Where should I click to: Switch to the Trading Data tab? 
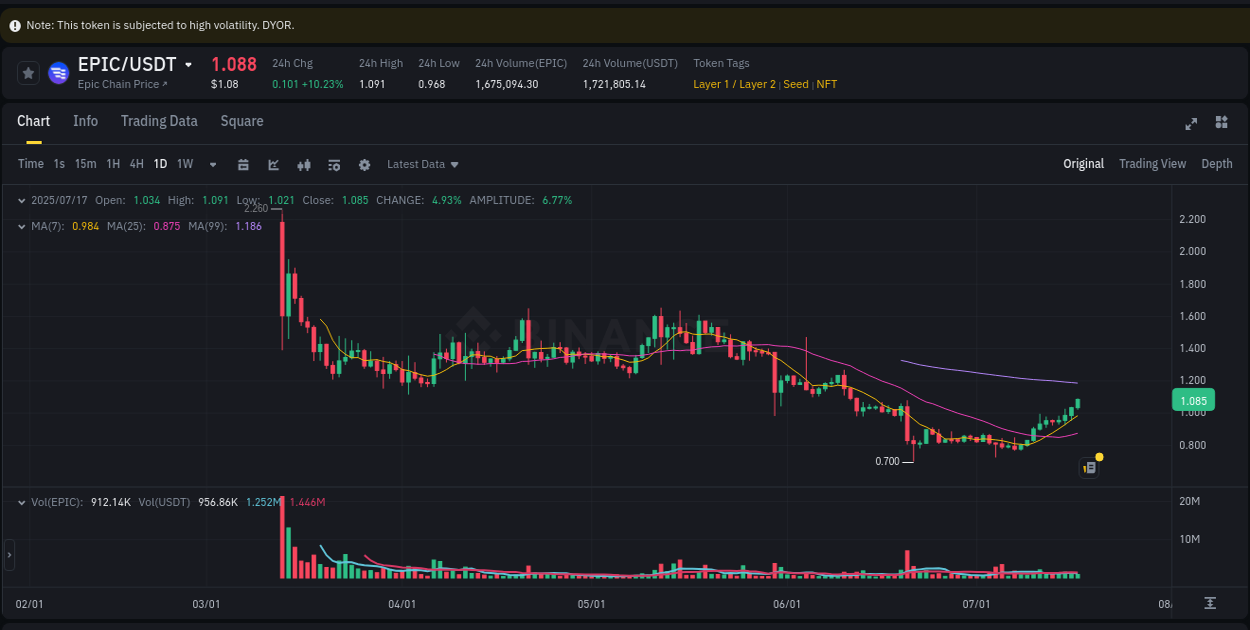pyautogui.click(x=159, y=121)
